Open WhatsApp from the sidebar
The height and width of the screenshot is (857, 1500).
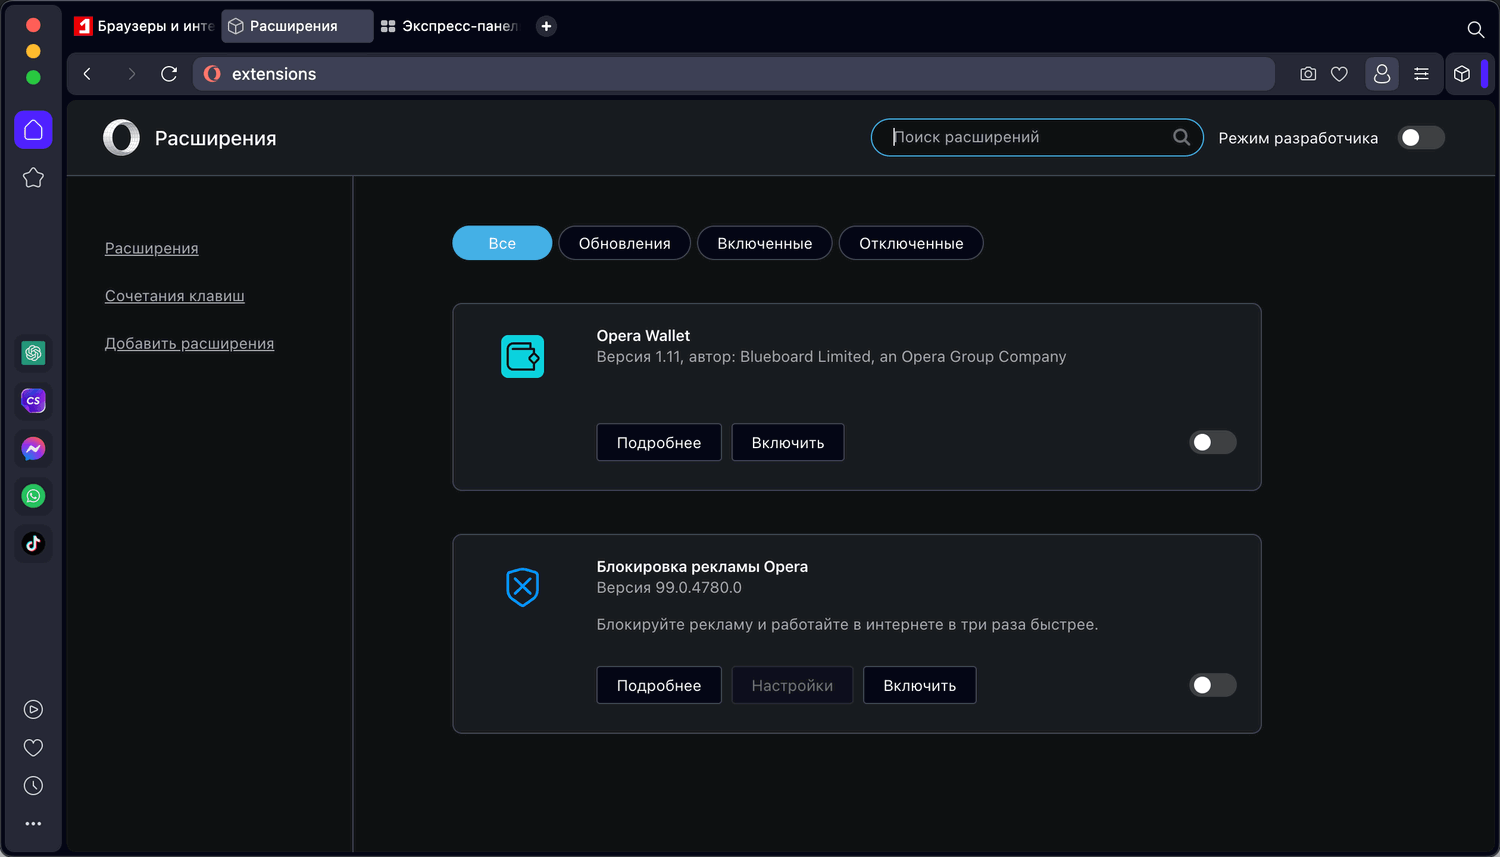coord(33,496)
